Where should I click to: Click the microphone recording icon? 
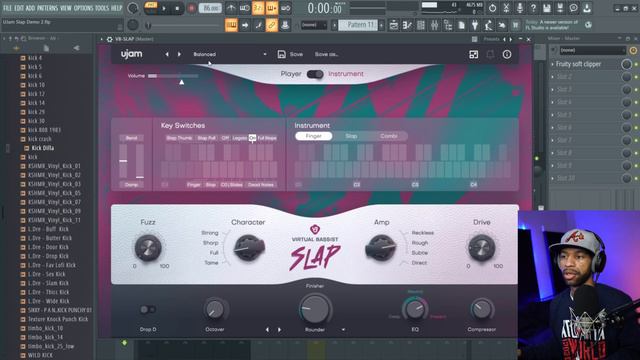coord(520,8)
